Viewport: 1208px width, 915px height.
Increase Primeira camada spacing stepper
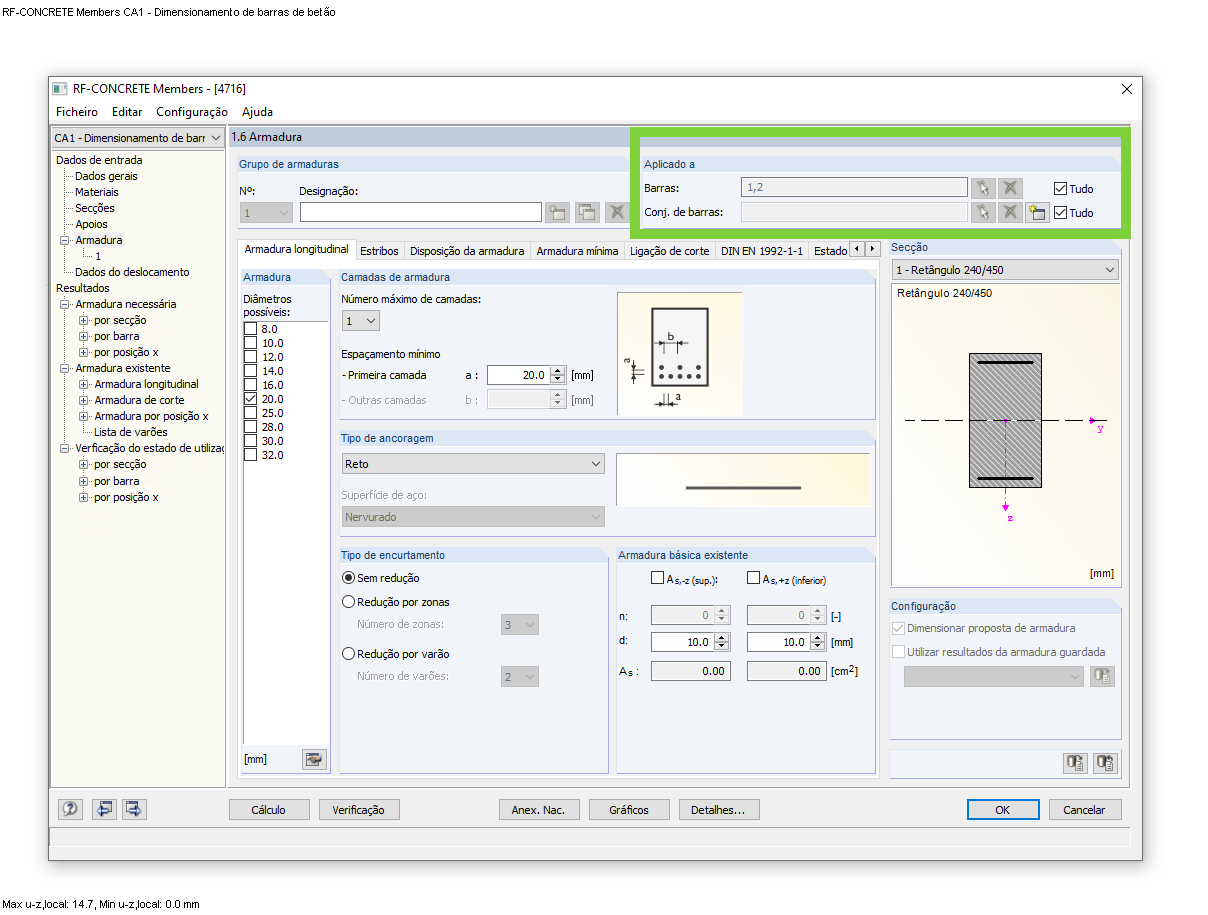point(559,371)
